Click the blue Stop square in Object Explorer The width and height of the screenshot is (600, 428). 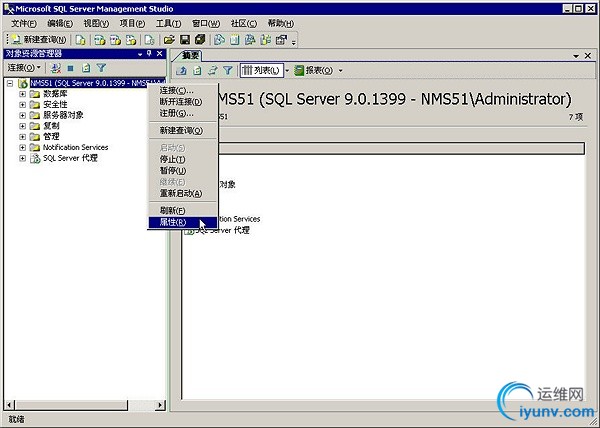point(70,68)
